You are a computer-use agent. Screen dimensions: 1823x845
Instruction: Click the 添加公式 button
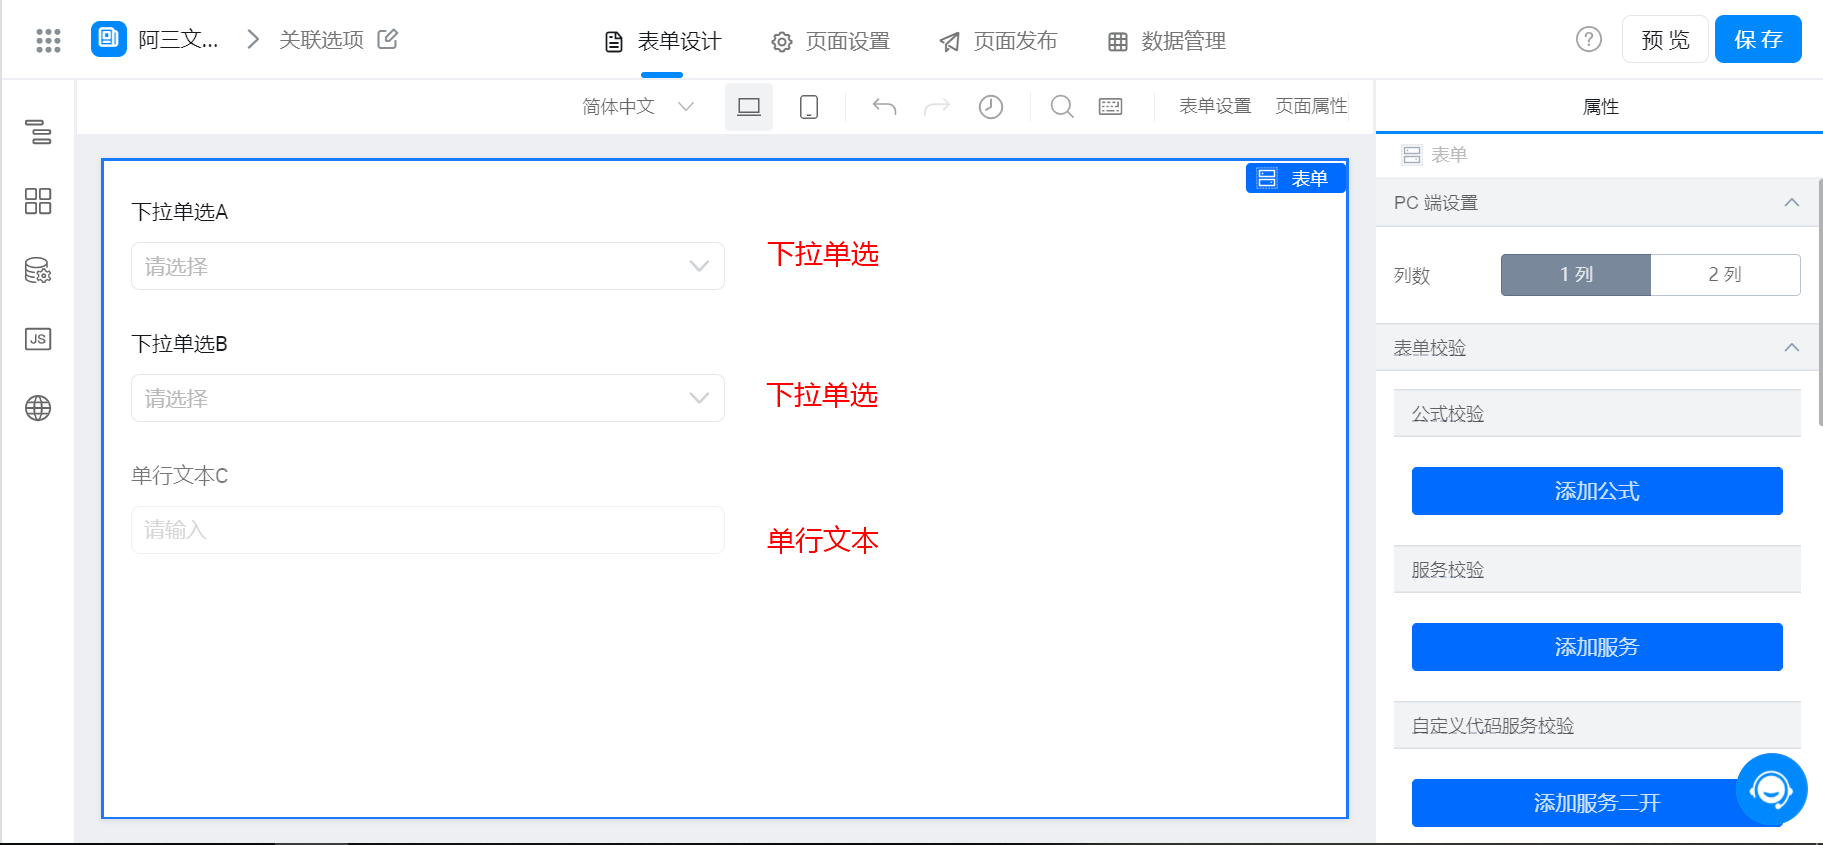coord(1597,491)
